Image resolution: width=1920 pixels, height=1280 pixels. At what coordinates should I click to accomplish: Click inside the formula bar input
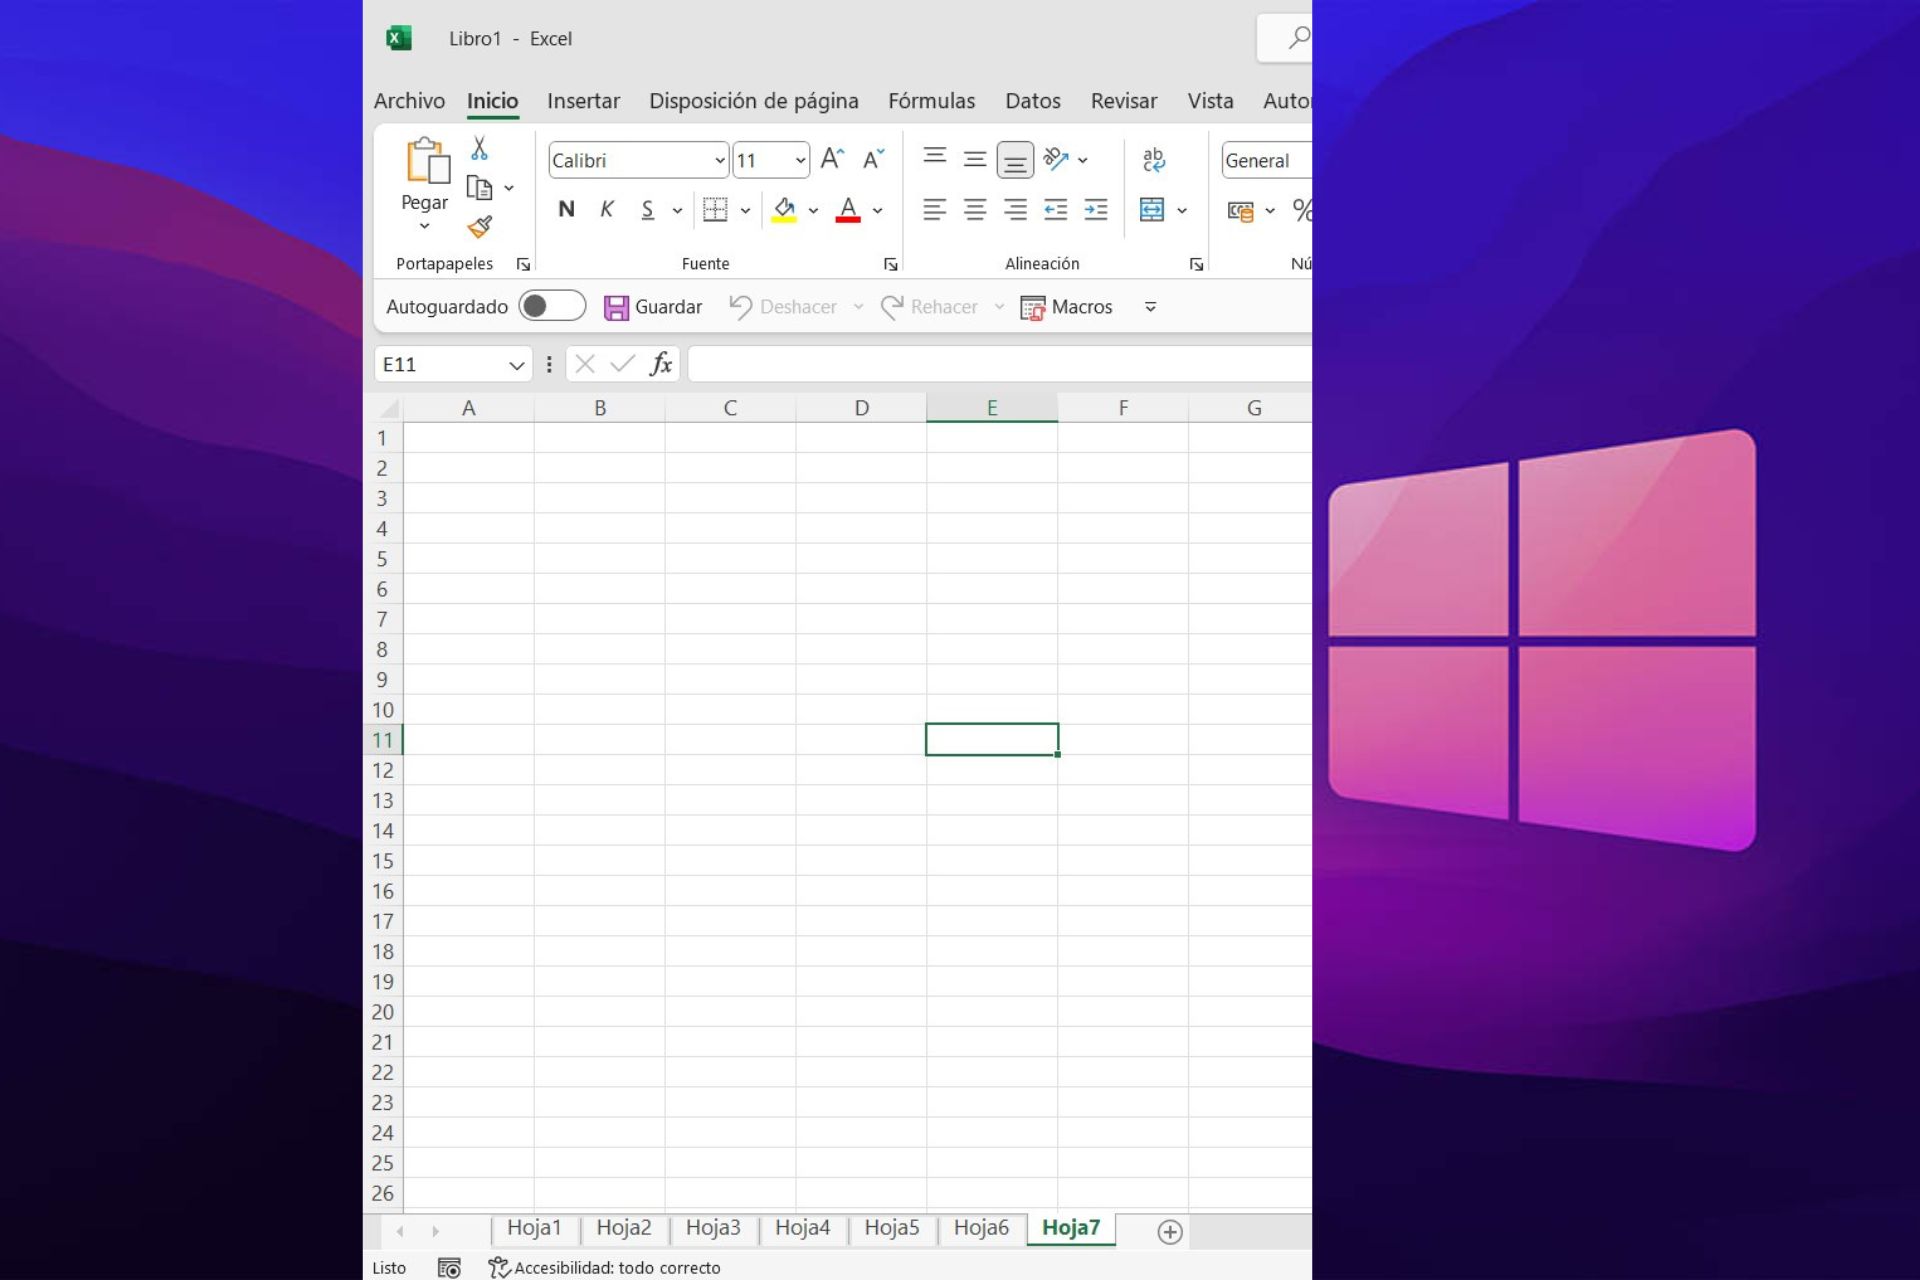point(1000,364)
